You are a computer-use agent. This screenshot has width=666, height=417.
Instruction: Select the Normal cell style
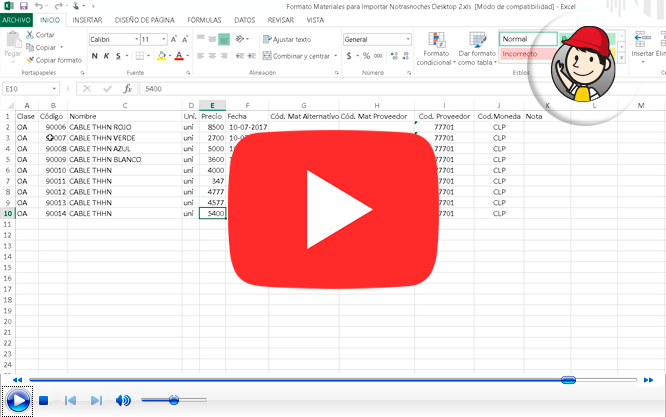click(x=528, y=39)
